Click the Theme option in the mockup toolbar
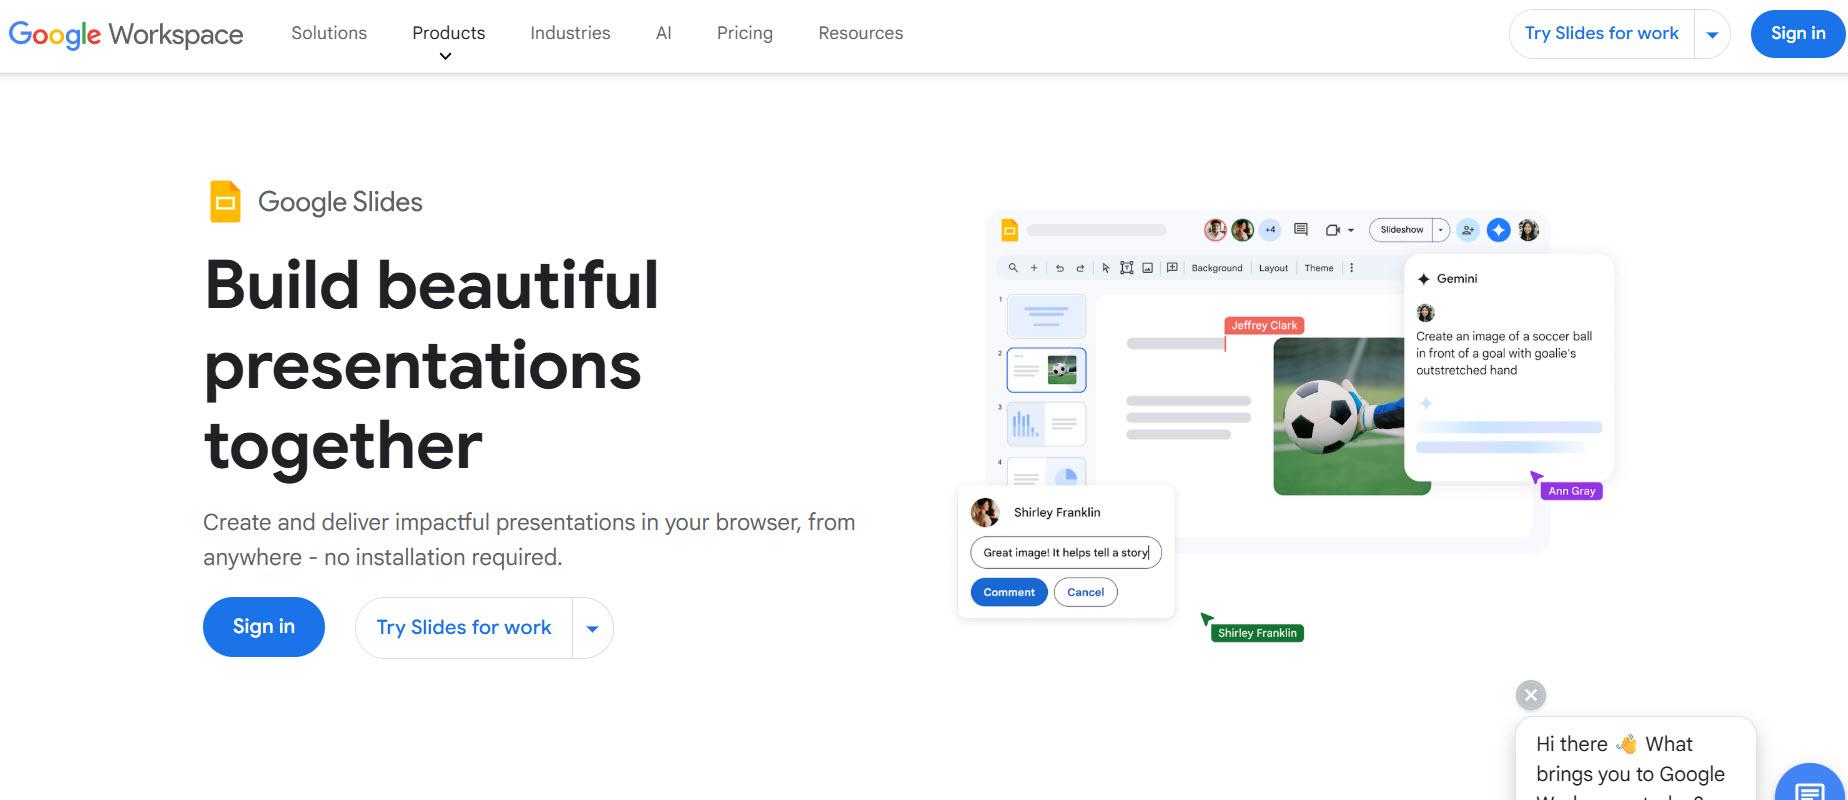Image resolution: width=1848 pixels, height=800 pixels. [x=1319, y=268]
